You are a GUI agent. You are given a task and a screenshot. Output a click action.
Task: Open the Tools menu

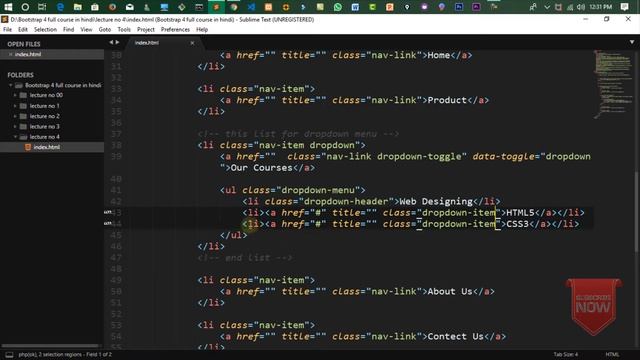(124, 29)
